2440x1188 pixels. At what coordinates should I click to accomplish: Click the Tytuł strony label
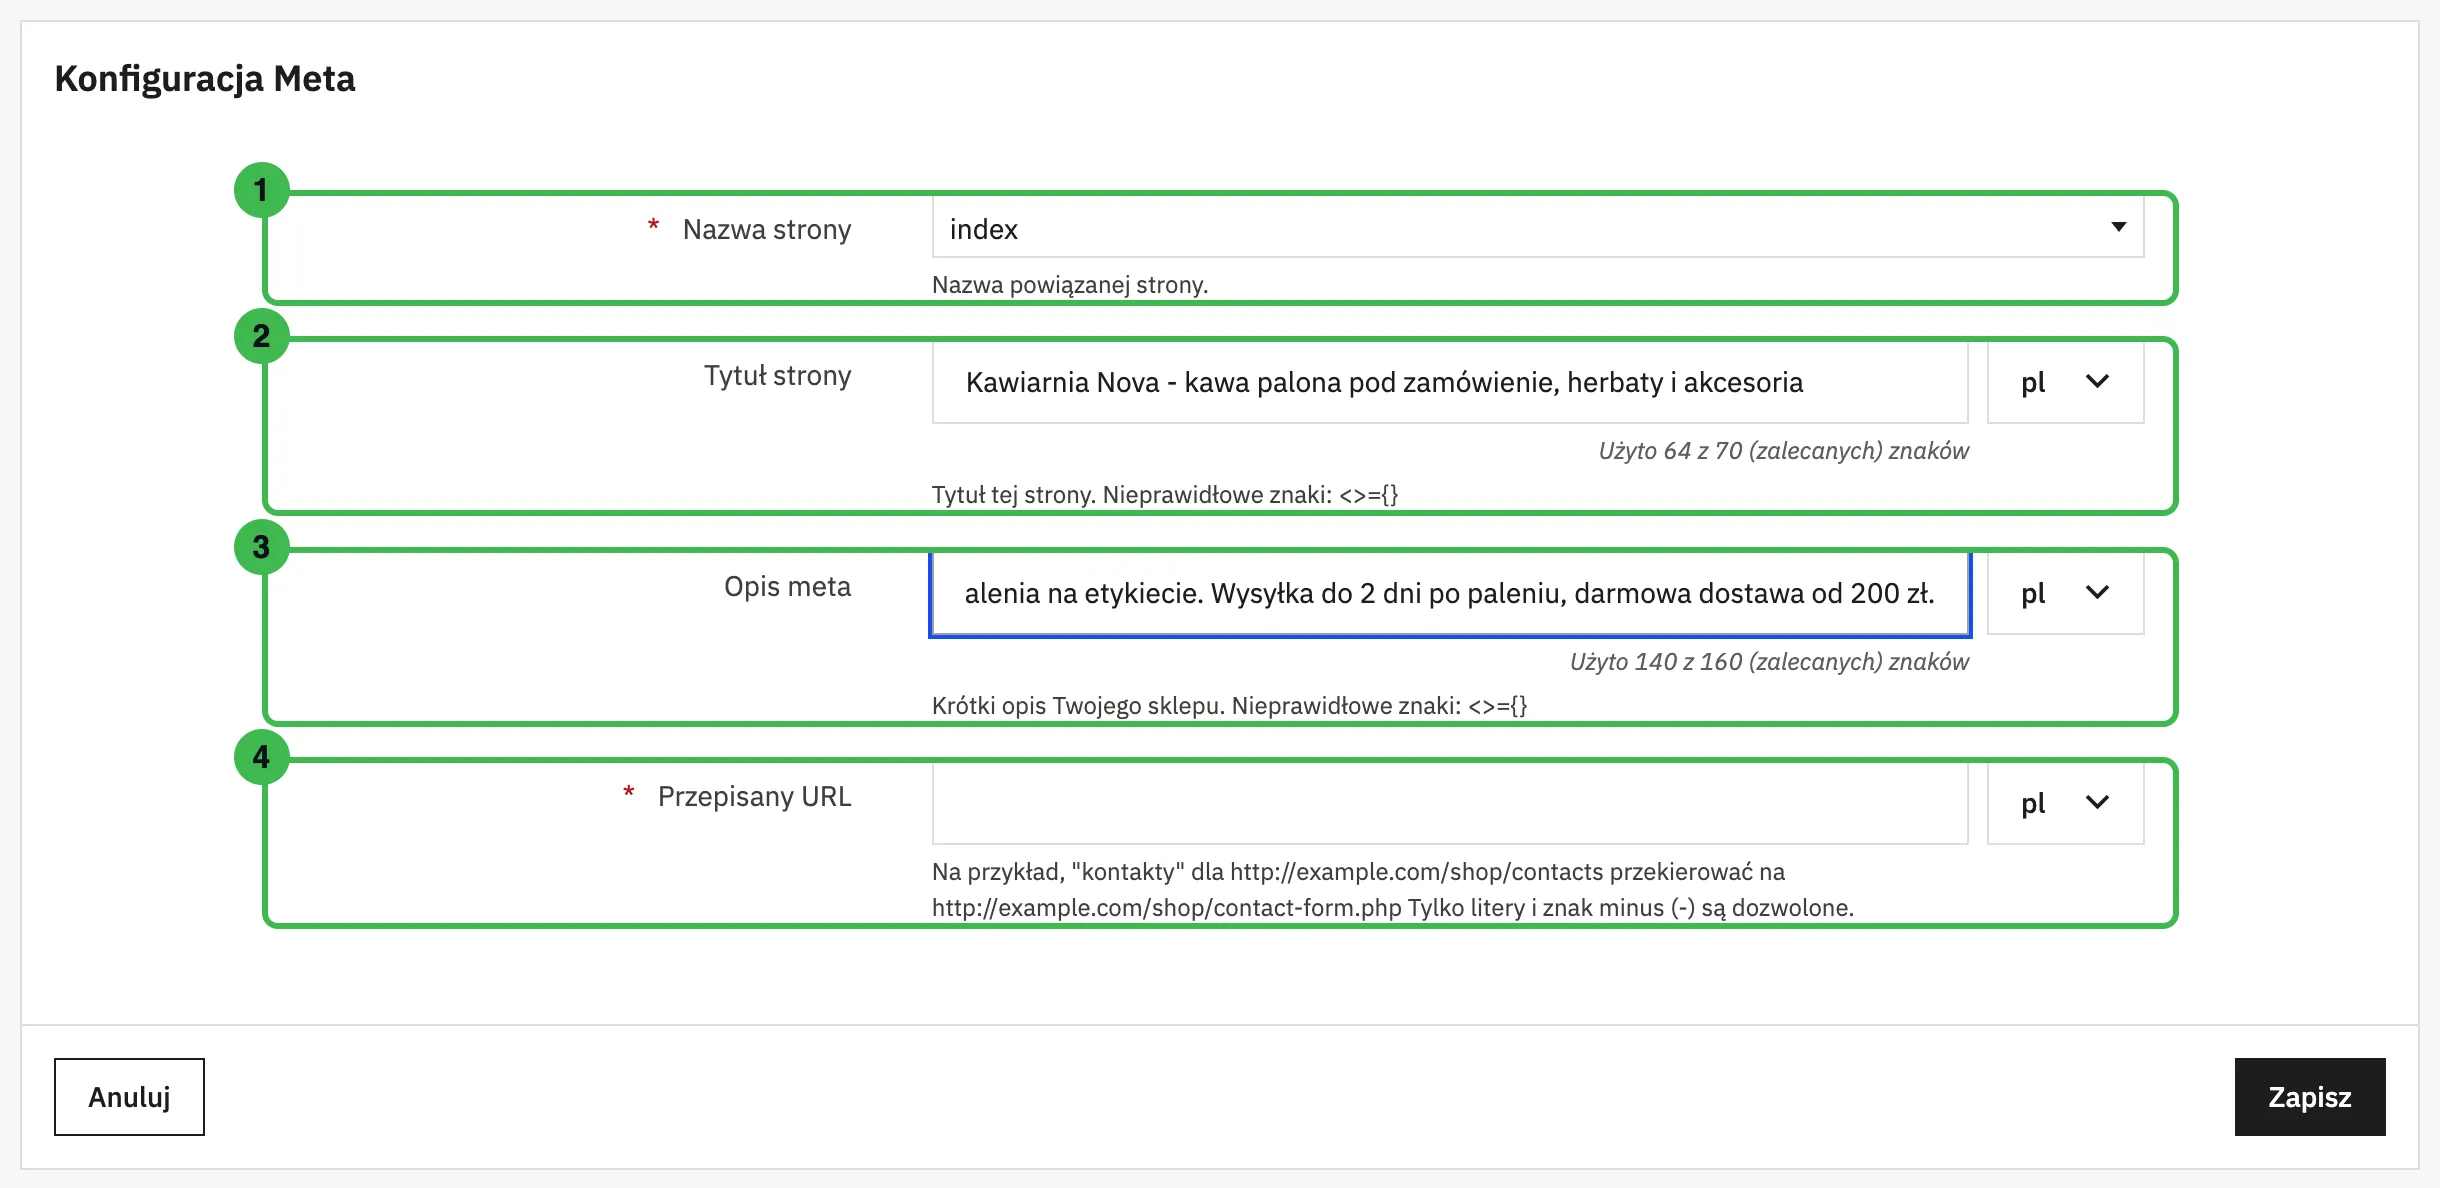pos(777,375)
